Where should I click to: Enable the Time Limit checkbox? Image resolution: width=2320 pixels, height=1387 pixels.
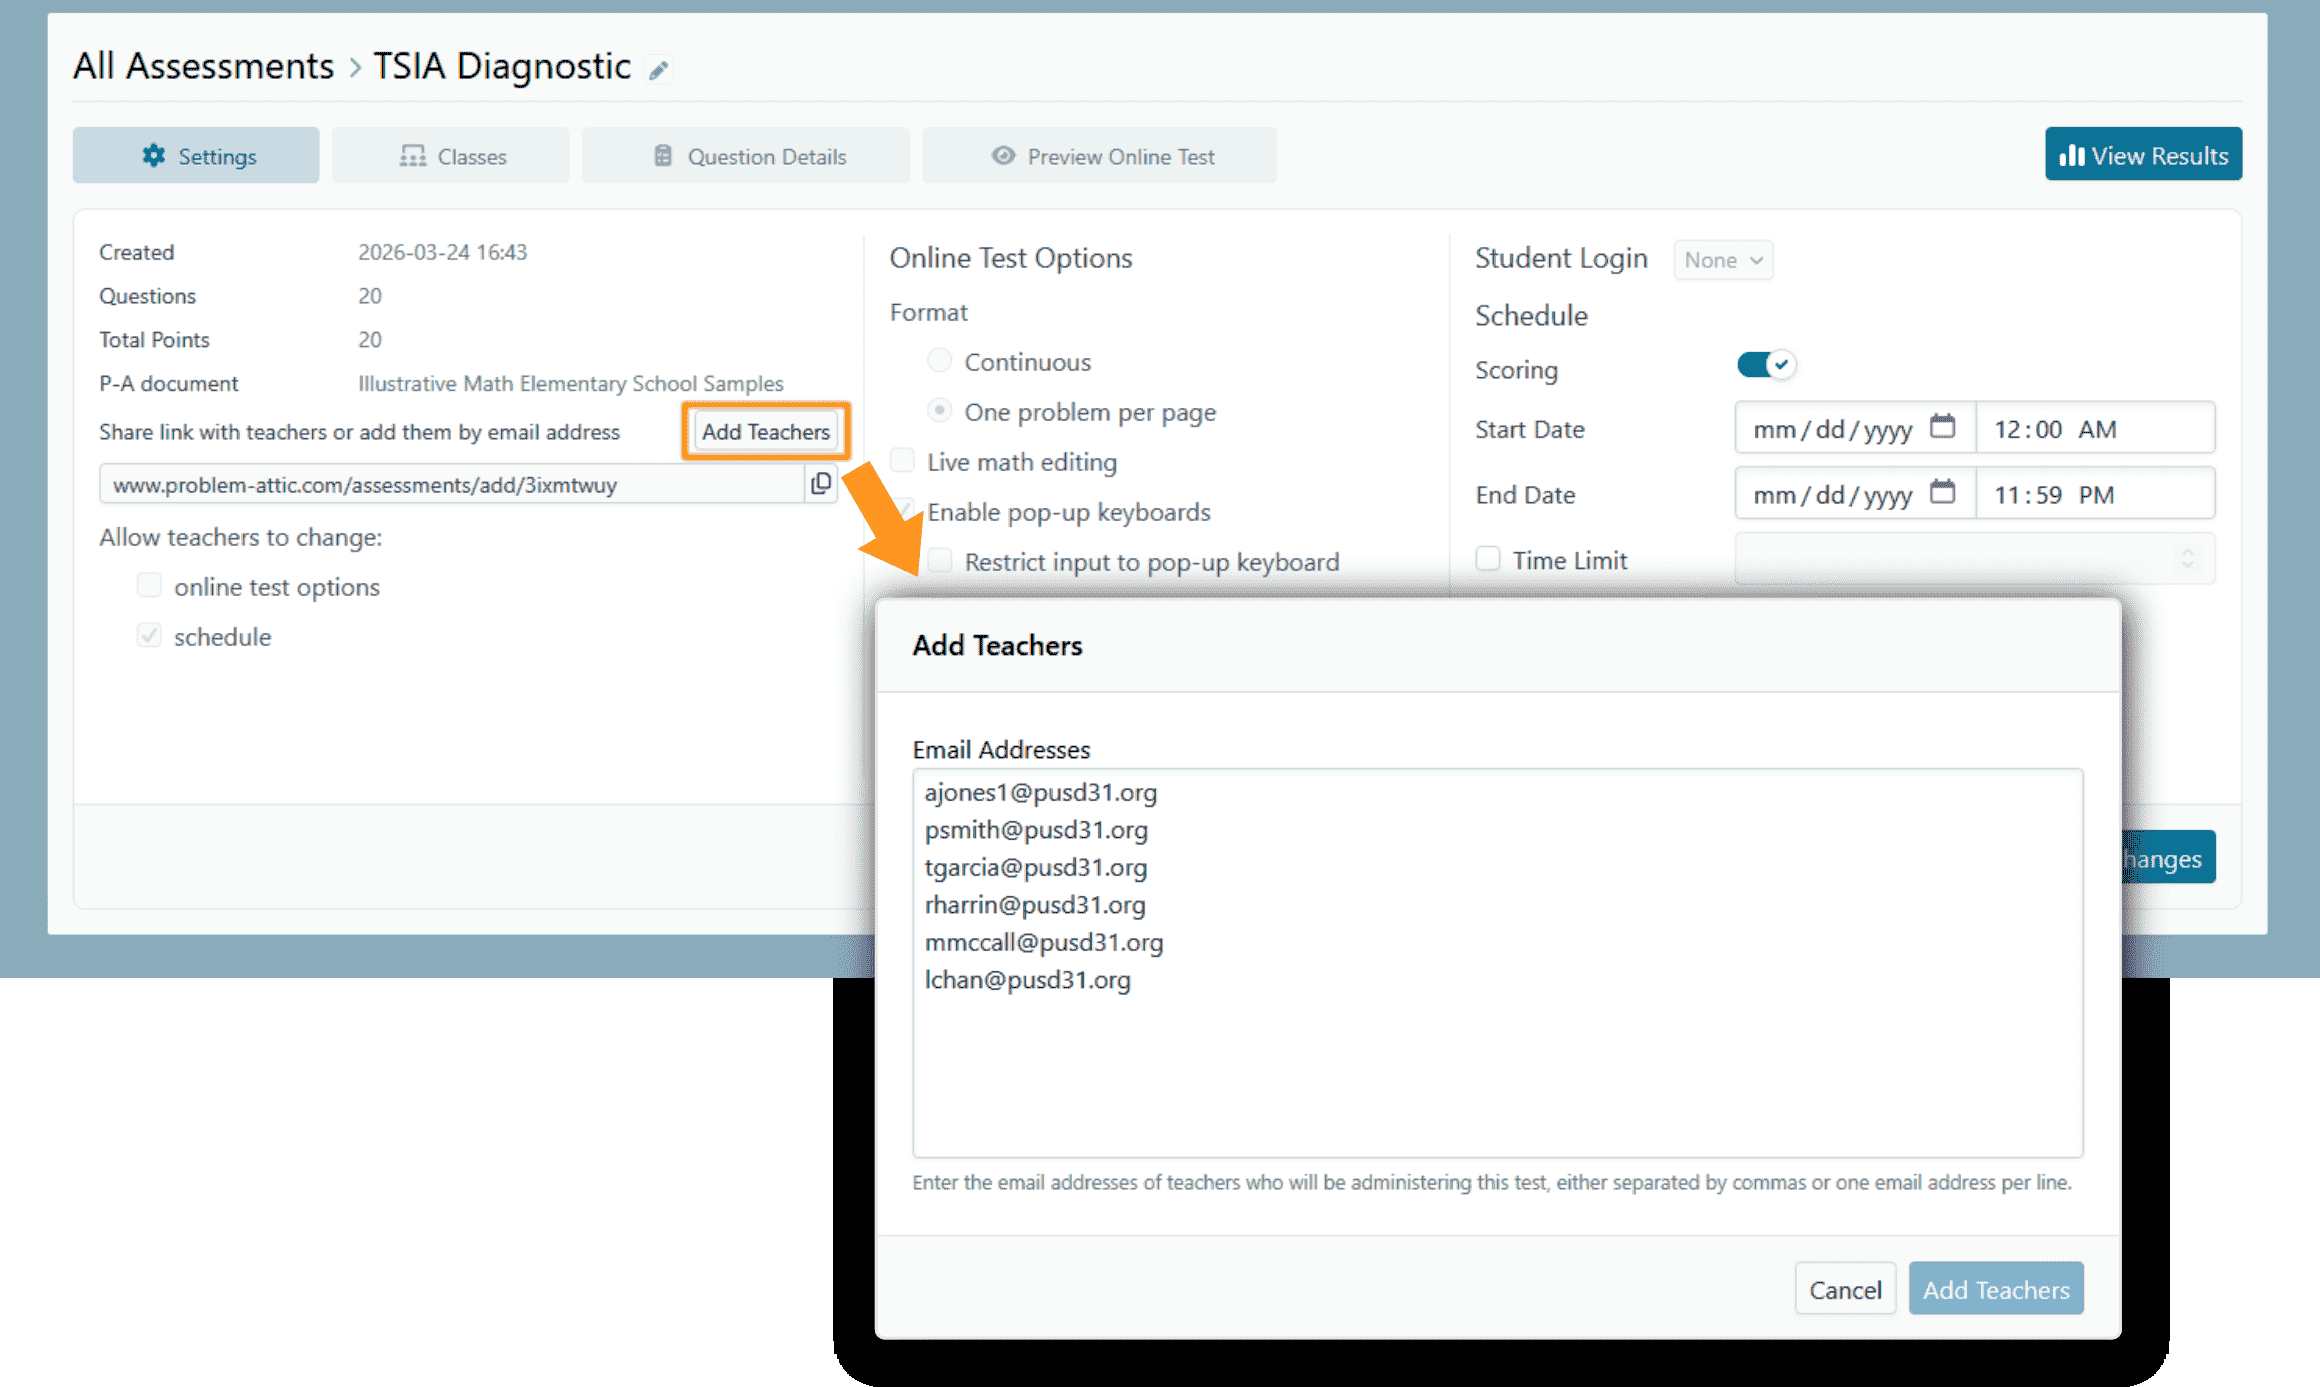[x=1488, y=559]
